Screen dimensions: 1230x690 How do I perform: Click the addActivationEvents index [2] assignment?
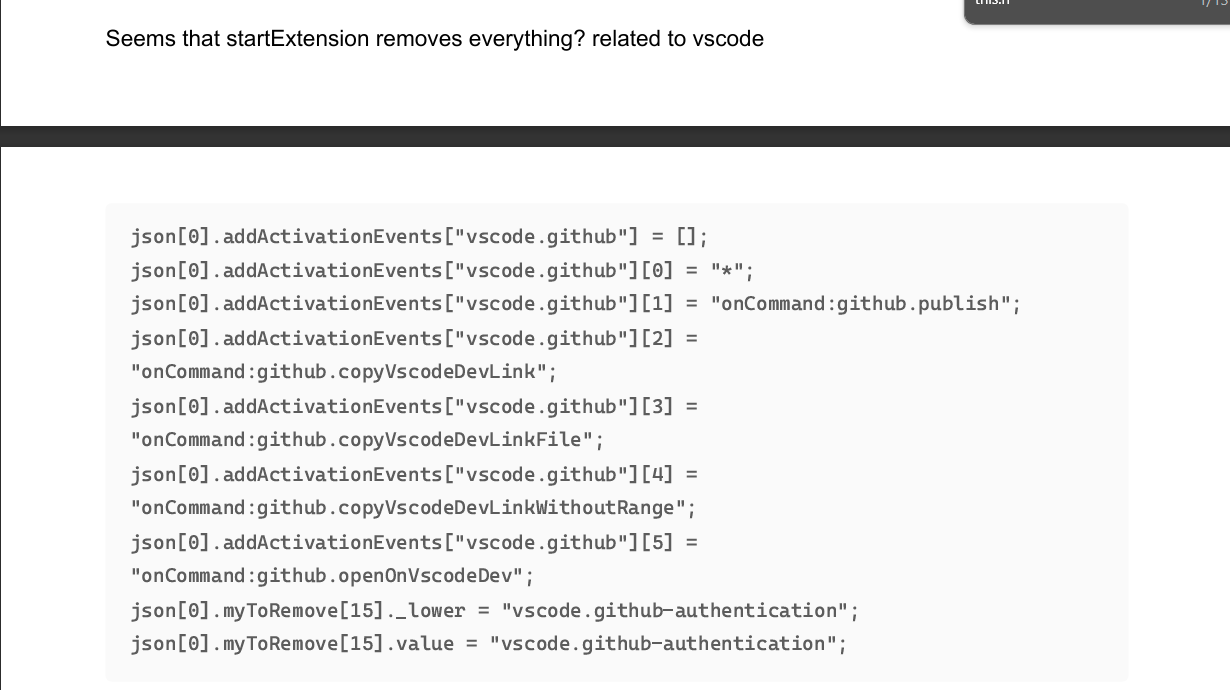pyautogui.click(x=414, y=339)
